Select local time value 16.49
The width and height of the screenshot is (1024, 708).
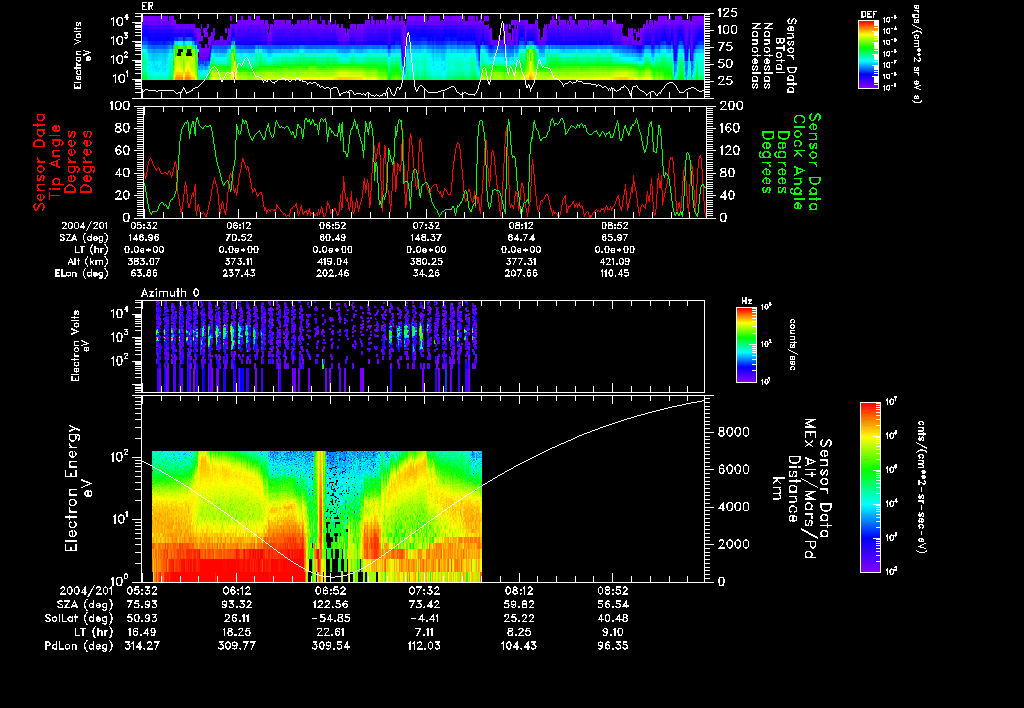click(x=141, y=632)
